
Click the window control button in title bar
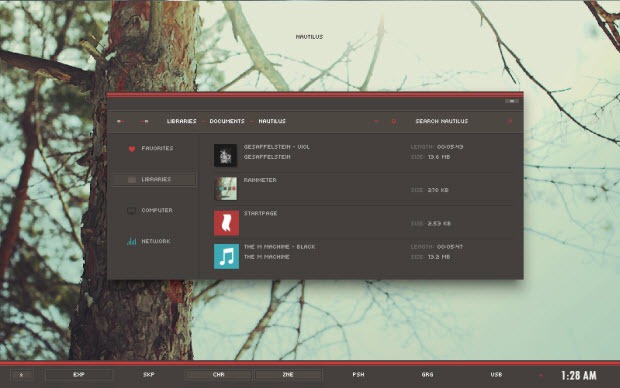pos(512,101)
